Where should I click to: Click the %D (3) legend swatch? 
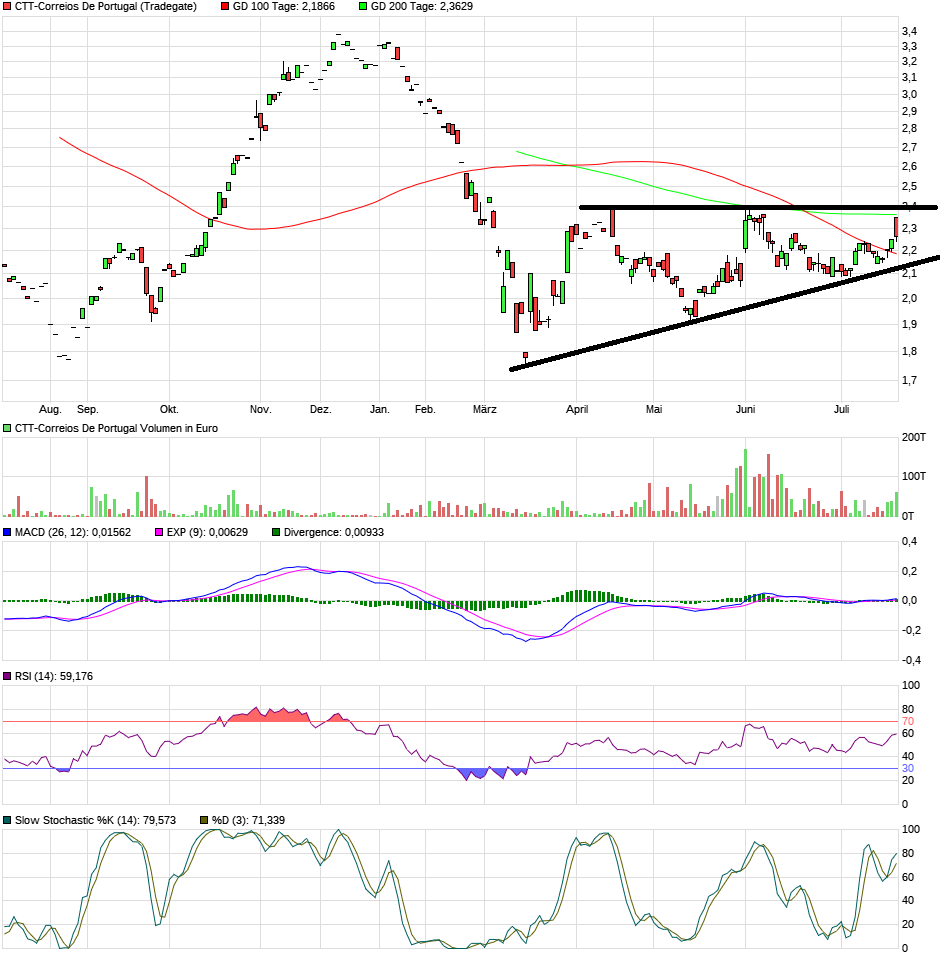pos(204,820)
